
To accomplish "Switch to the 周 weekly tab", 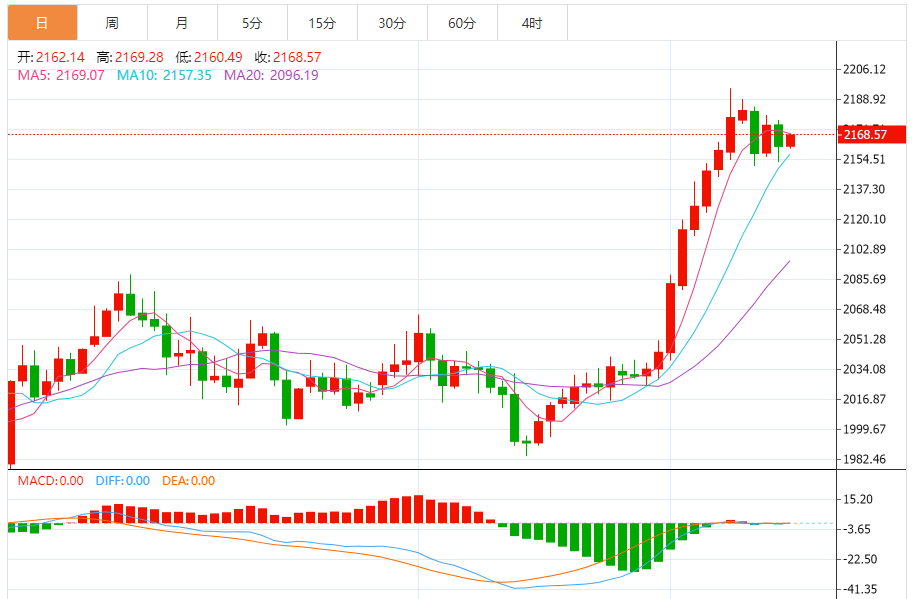I will [112, 23].
